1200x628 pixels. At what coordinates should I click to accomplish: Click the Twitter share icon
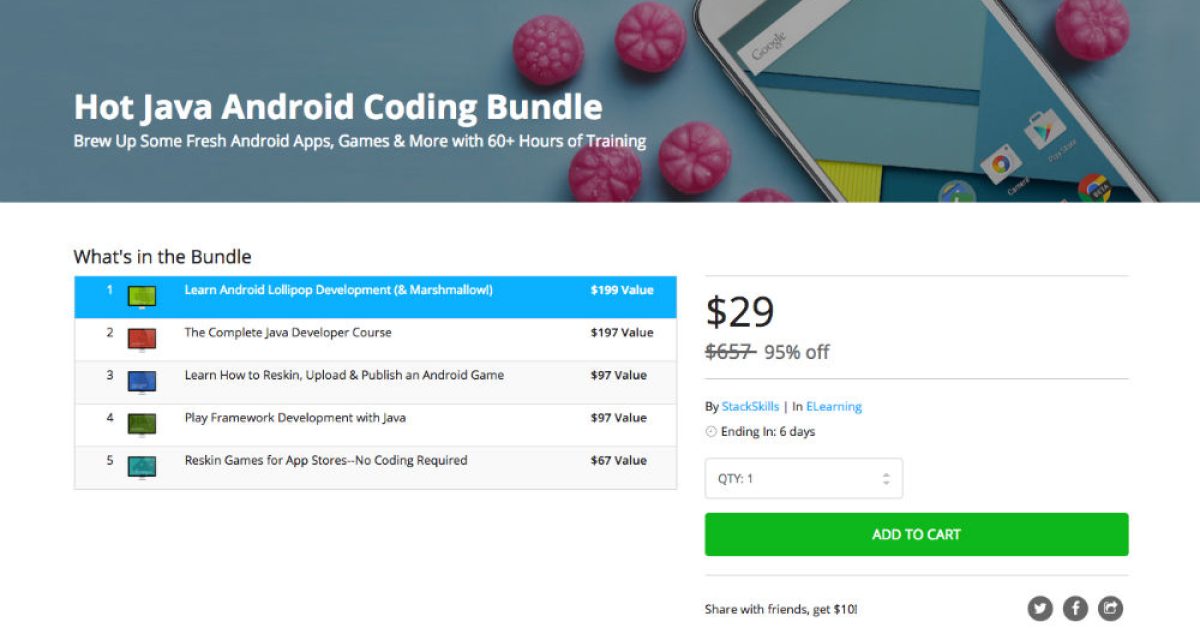tap(1040, 608)
